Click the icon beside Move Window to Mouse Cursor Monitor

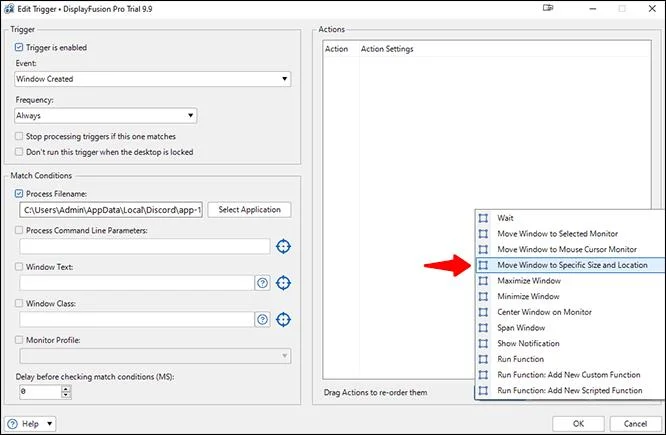[x=483, y=249]
